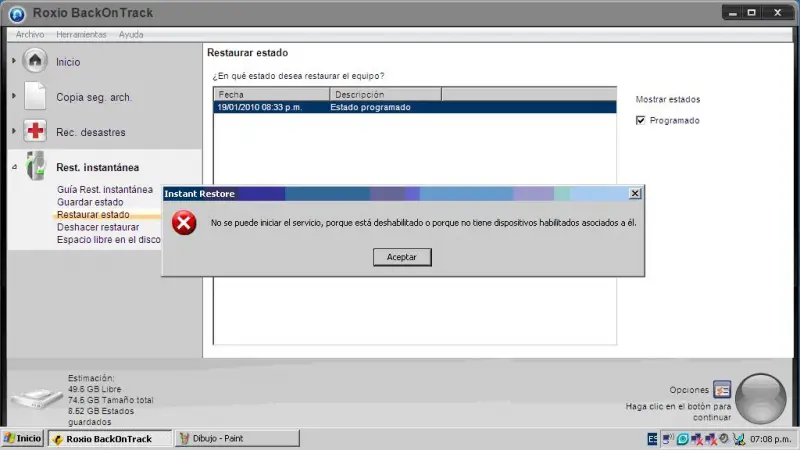Click the 74.5 GB Tamaño total text
Viewport: 800px width, 450px height.
tap(110, 400)
